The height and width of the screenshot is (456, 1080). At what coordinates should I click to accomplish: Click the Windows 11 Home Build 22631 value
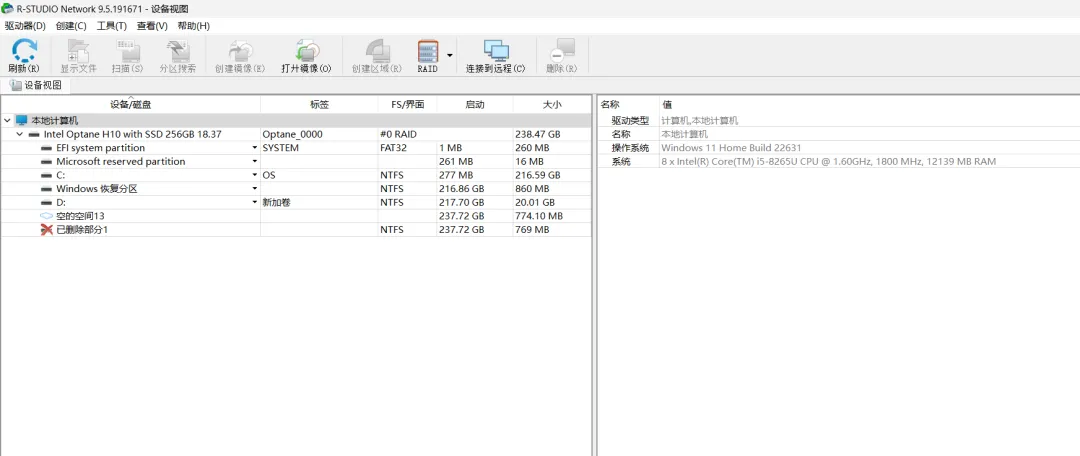pyautogui.click(x=731, y=148)
